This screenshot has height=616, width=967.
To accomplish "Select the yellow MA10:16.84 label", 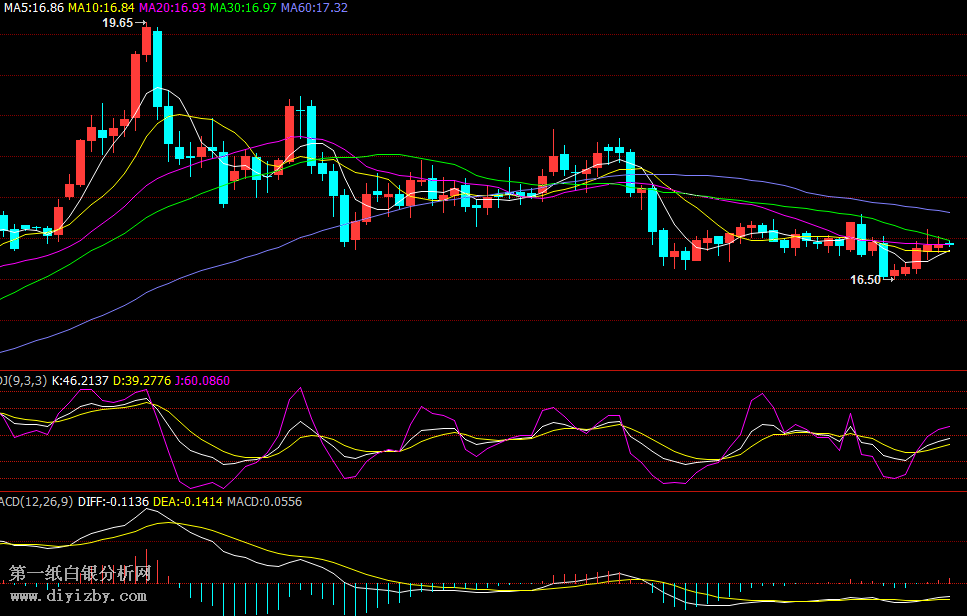I will 101,7.
